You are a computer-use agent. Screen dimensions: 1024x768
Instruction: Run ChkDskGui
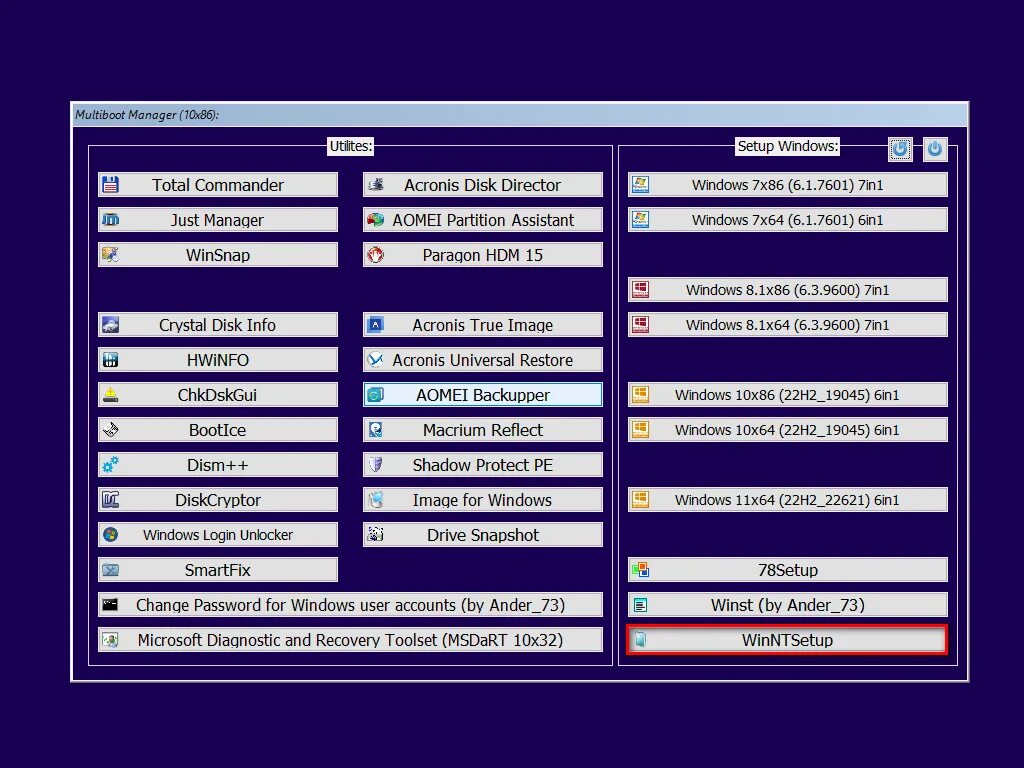coord(217,394)
